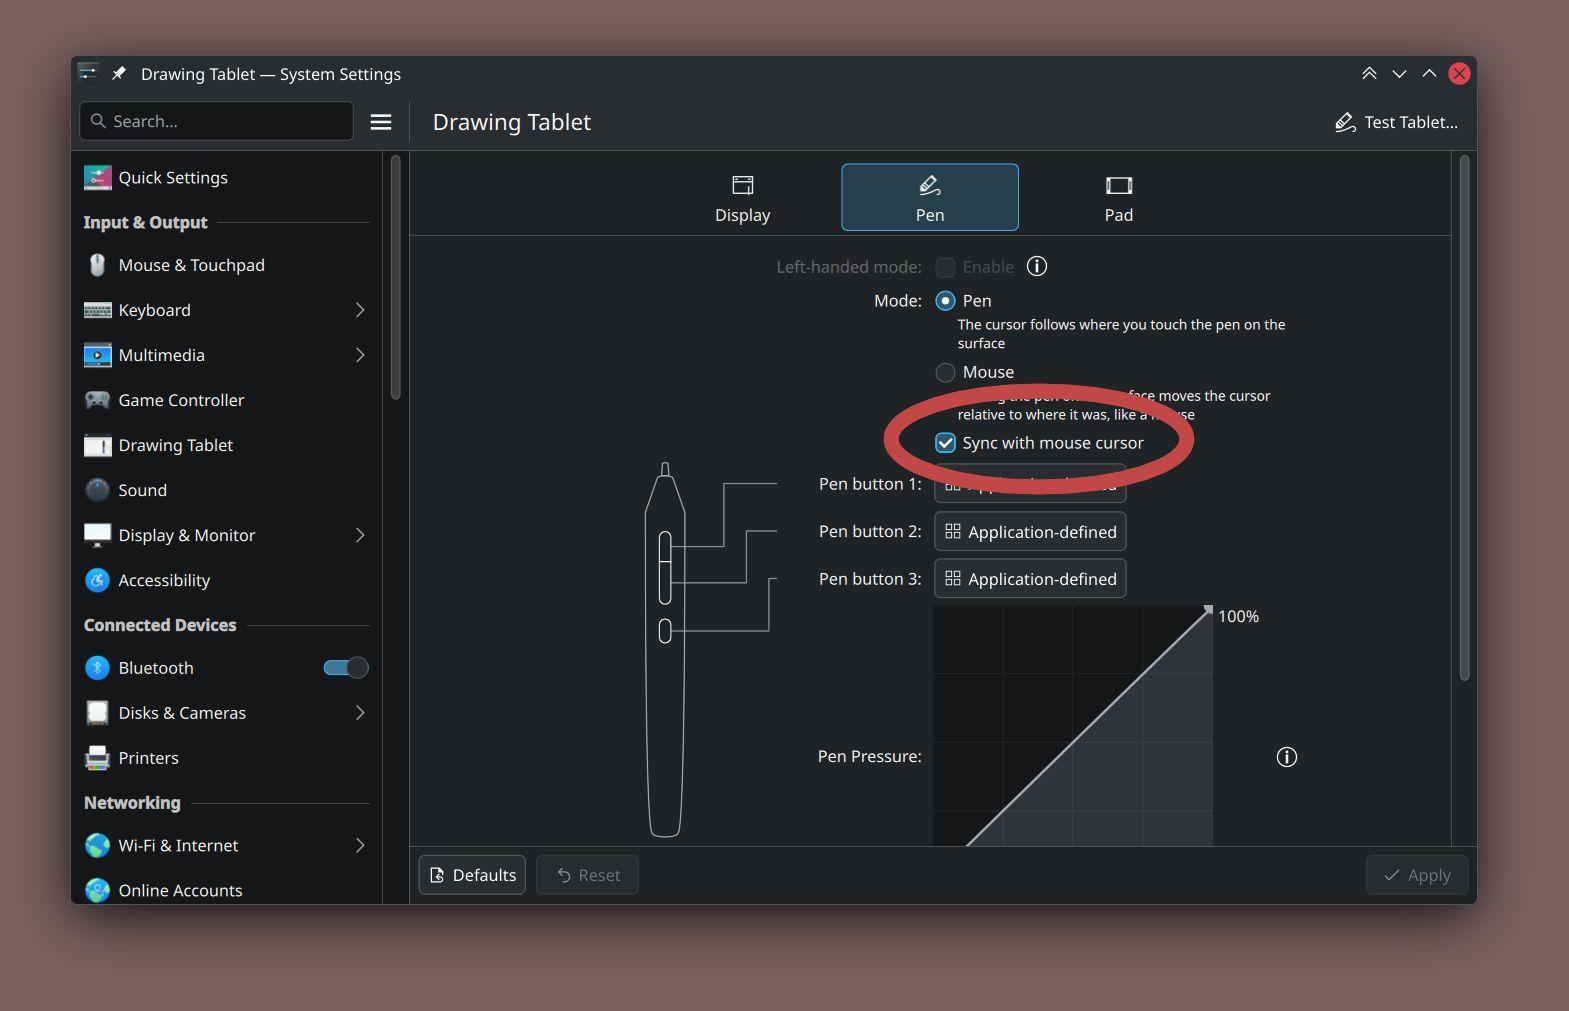This screenshot has width=1569, height=1011.
Task: Go to Quick Settings
Action: (x=172, y=178)
